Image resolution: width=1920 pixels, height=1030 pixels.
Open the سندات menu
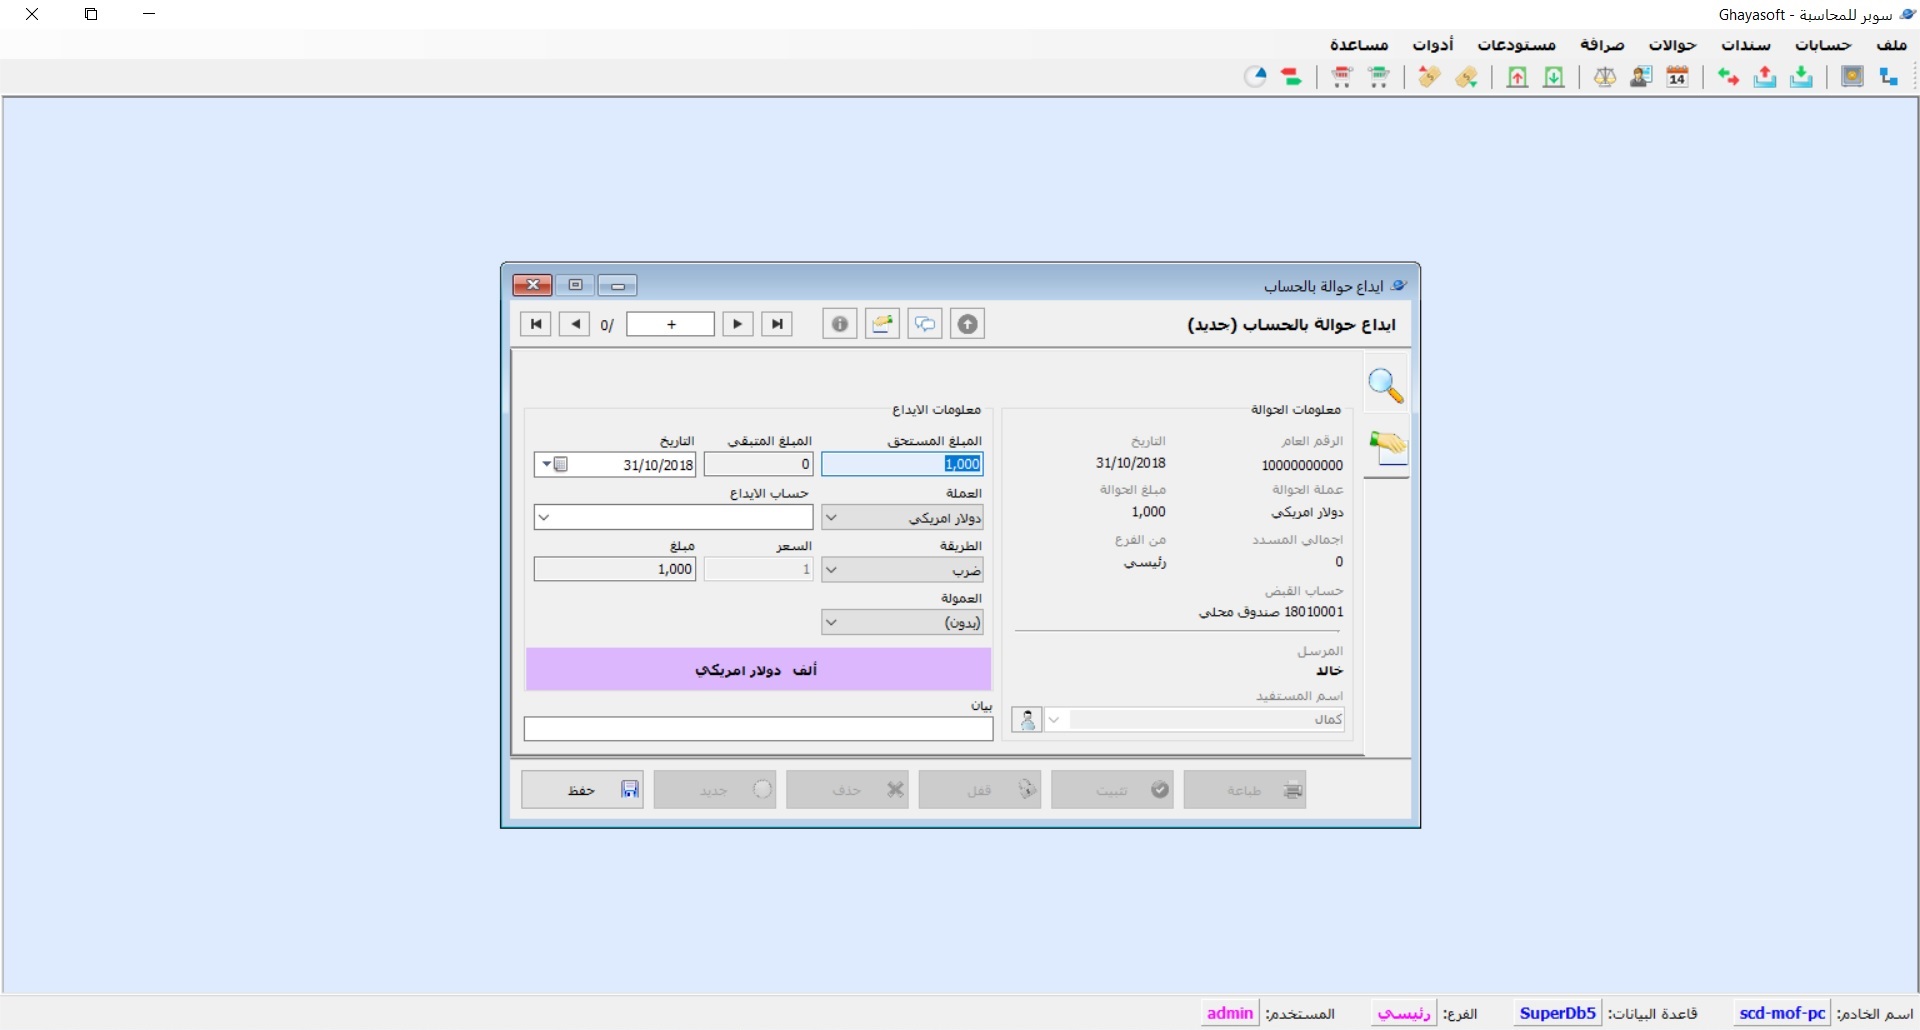1745,45
